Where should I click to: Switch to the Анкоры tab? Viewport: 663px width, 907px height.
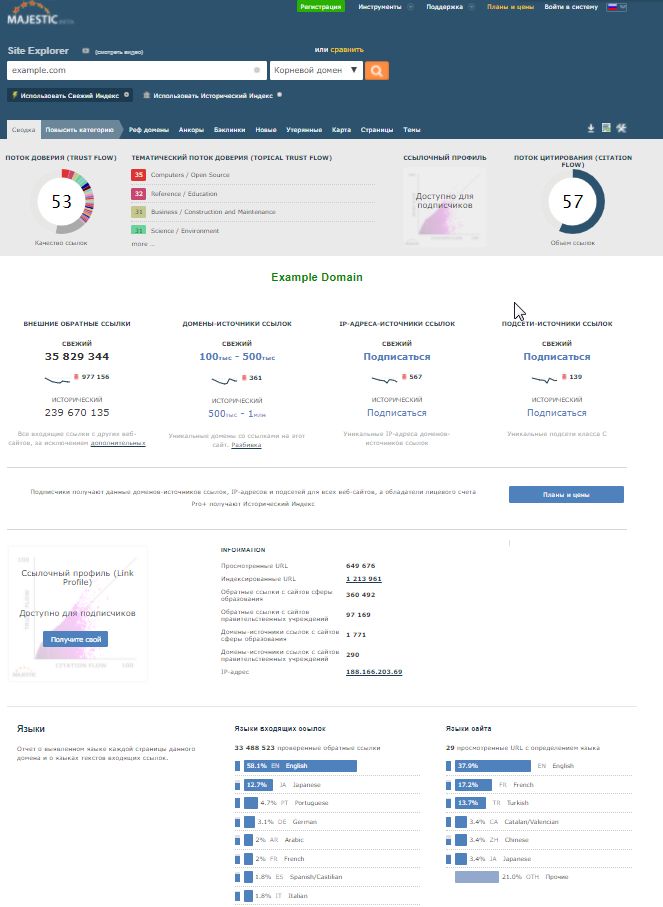click(x=191, y=130)
